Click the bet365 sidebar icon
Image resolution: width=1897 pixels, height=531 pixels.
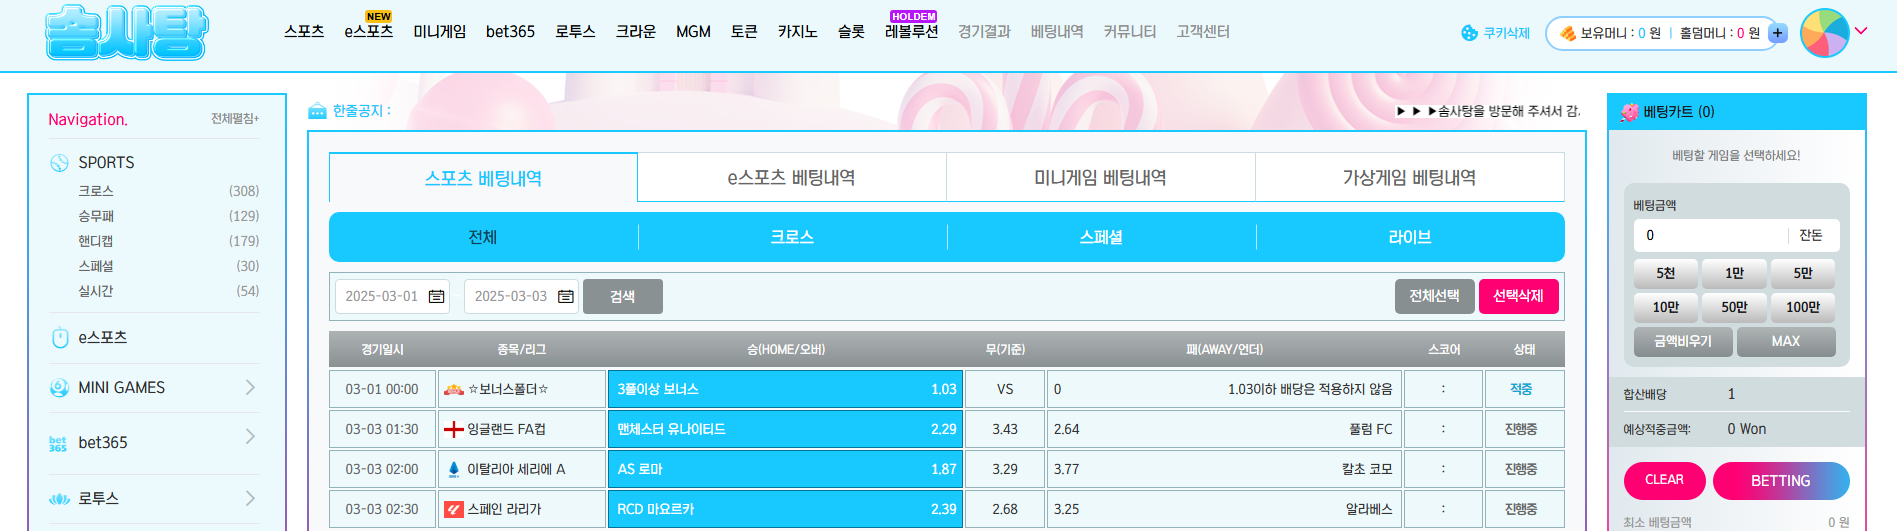point(58,443)
